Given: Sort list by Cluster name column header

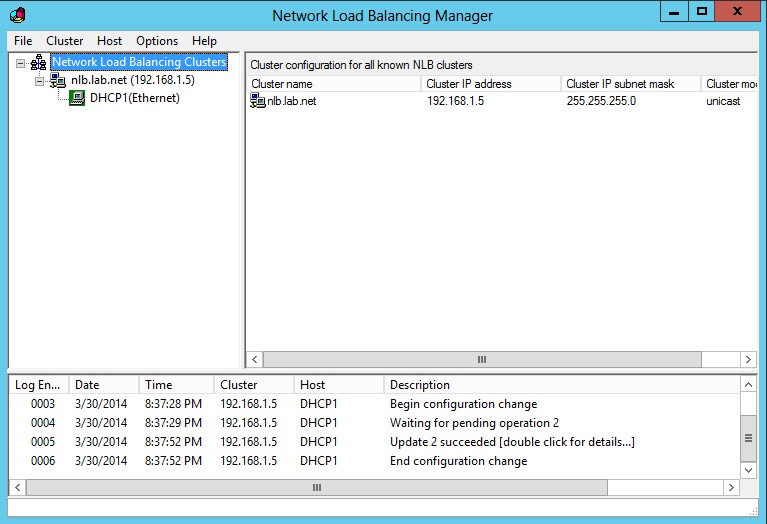Looking at the screenshot, I should (332, 84).
